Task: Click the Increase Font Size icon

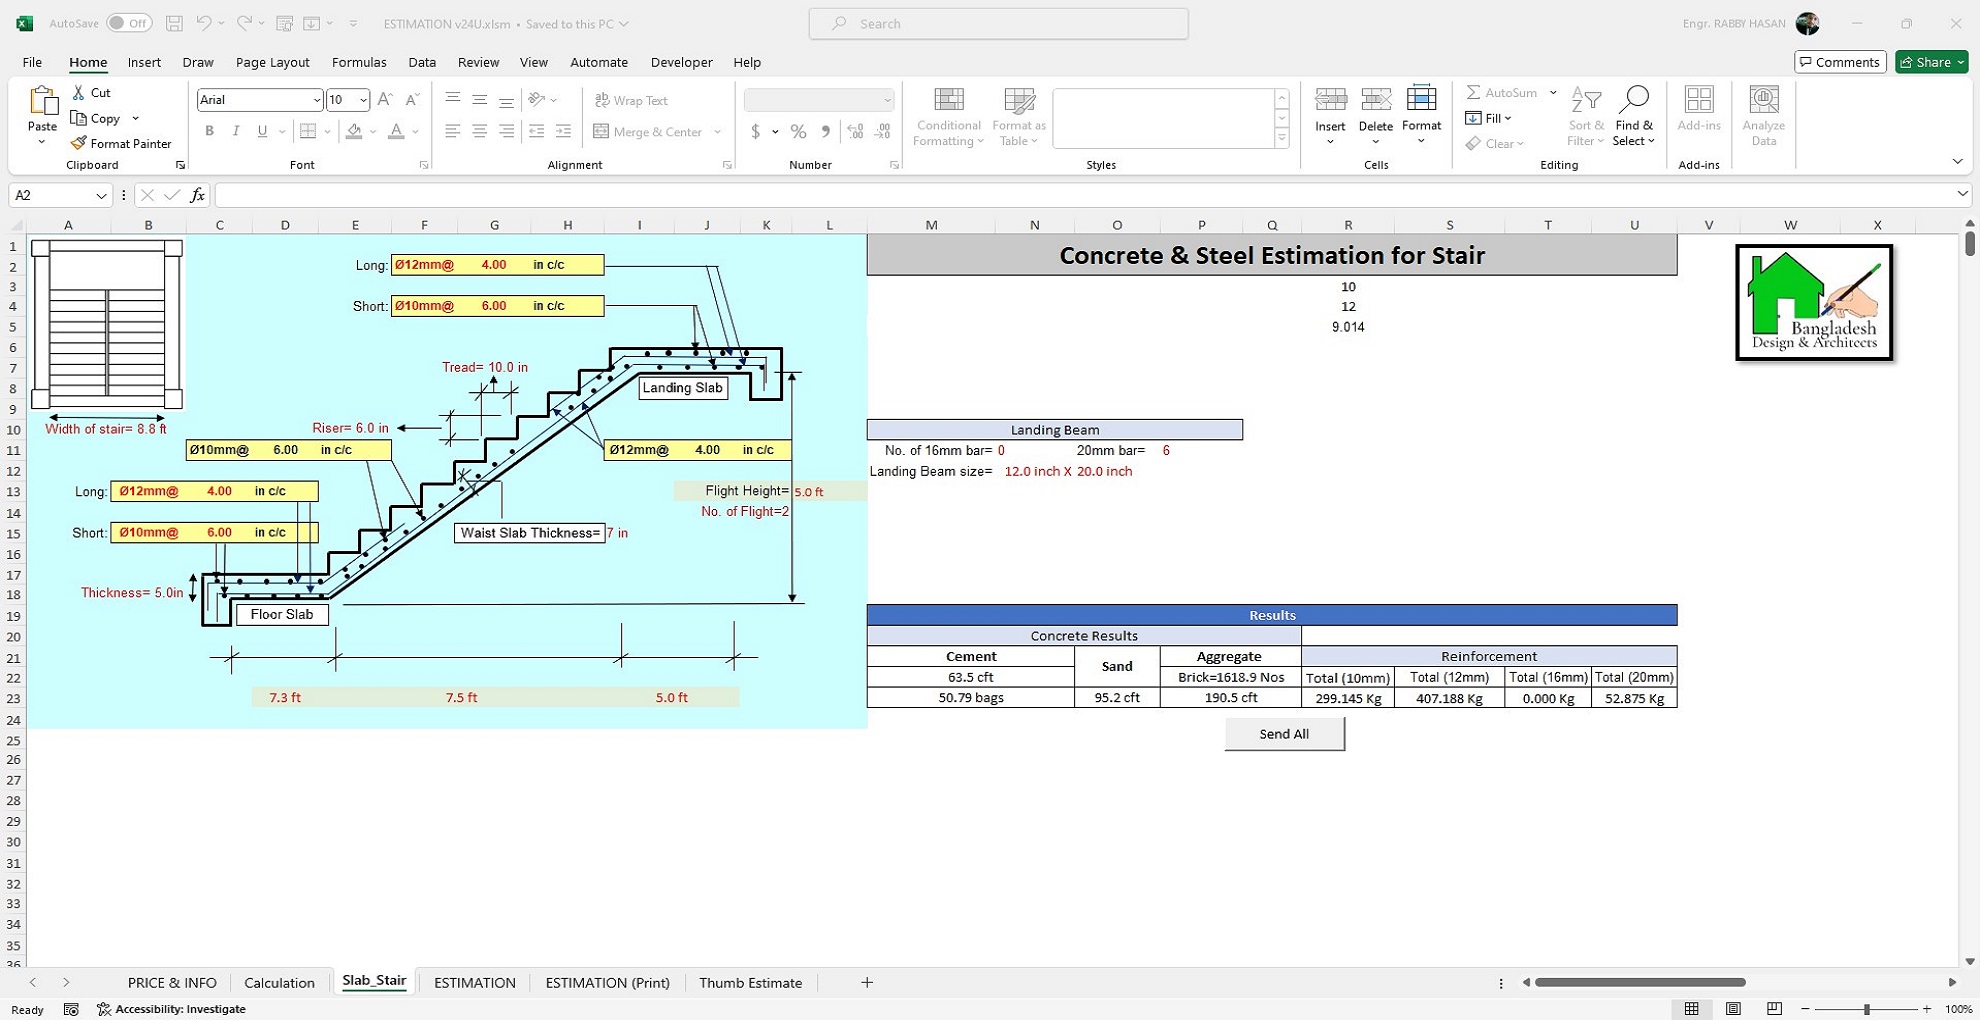Action: coord(385,99)
